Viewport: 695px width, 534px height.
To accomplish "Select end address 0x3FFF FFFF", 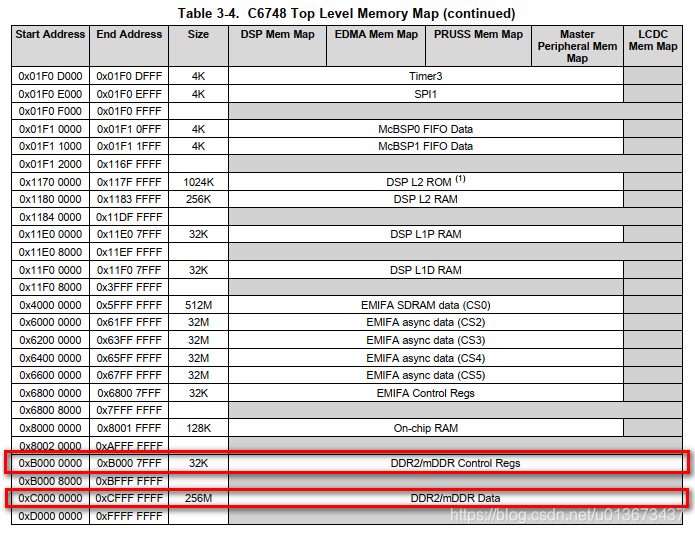I will tap(129, 287).
